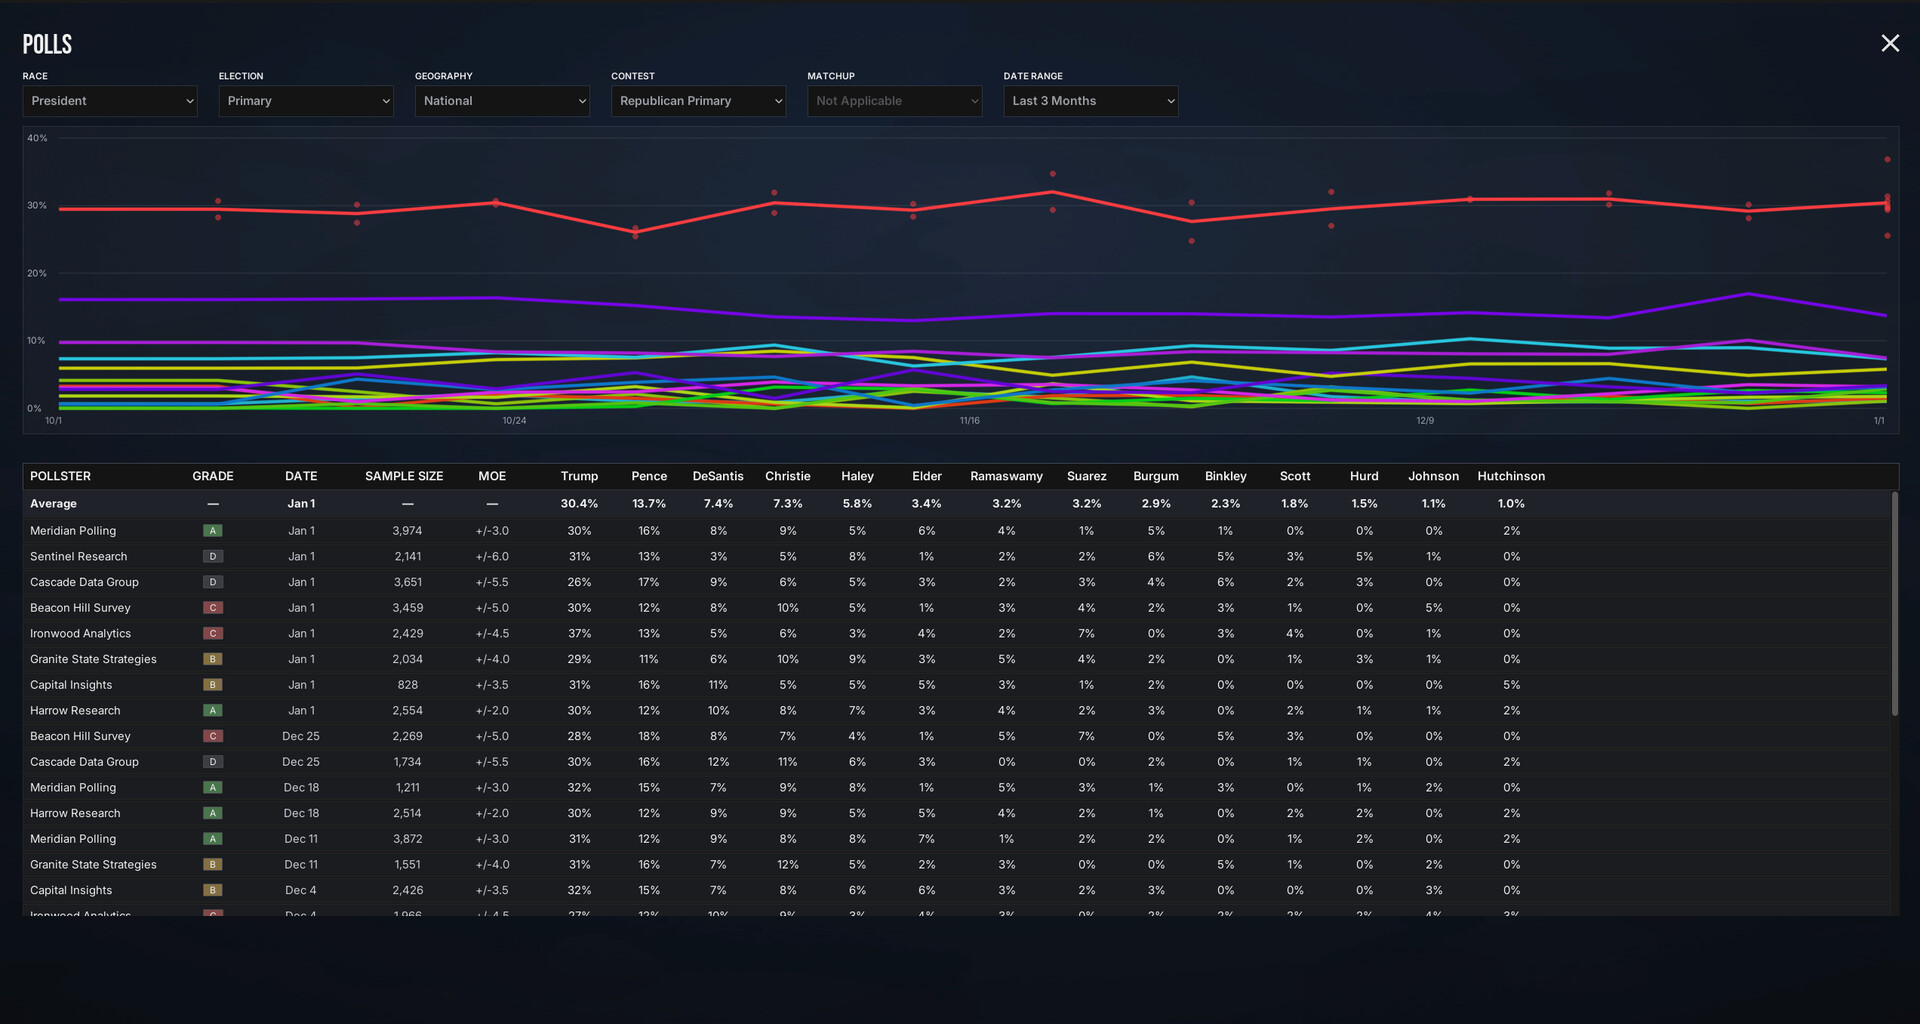Click the 12/9 date label on chart axis

1425,421
